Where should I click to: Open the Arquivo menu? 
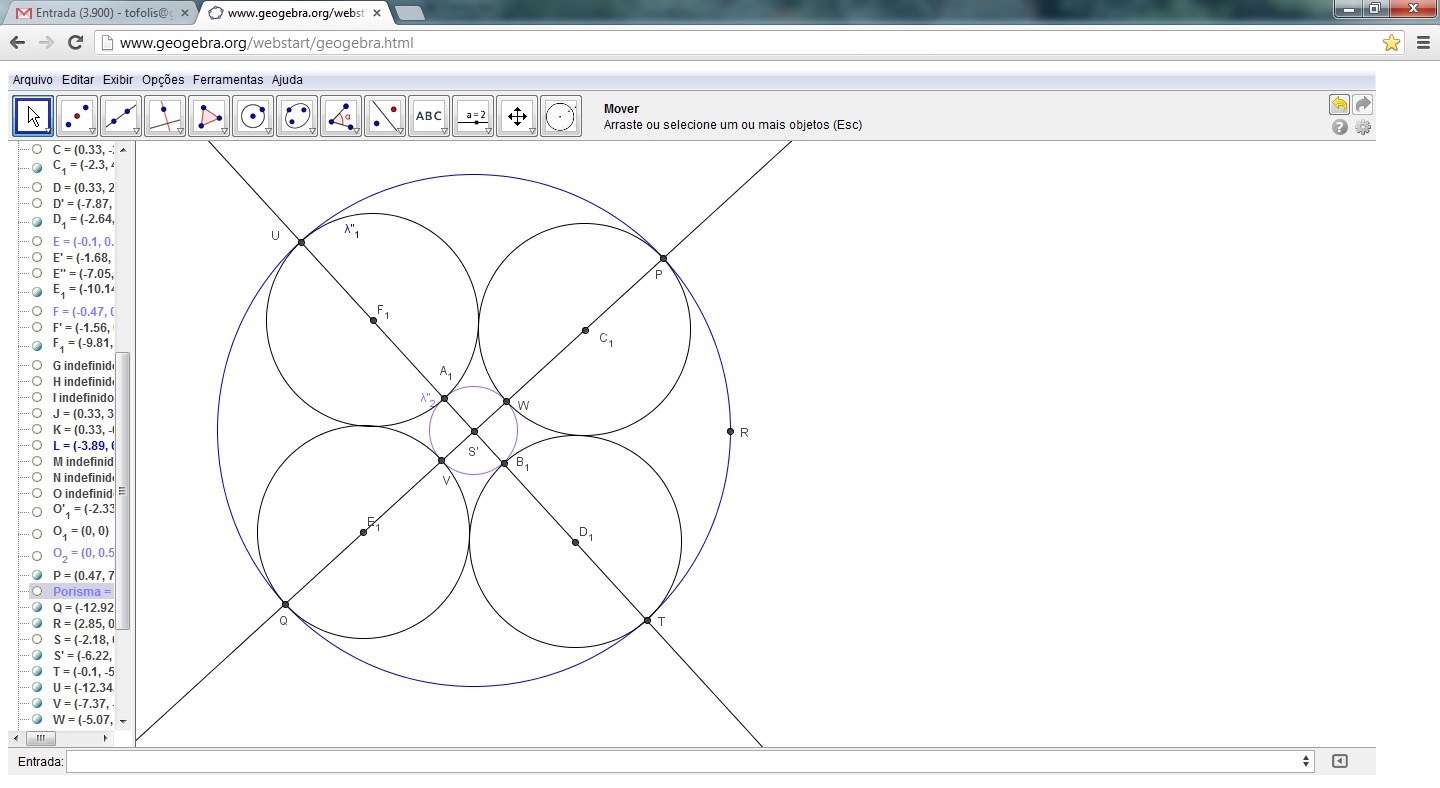[x=32, y=80]
